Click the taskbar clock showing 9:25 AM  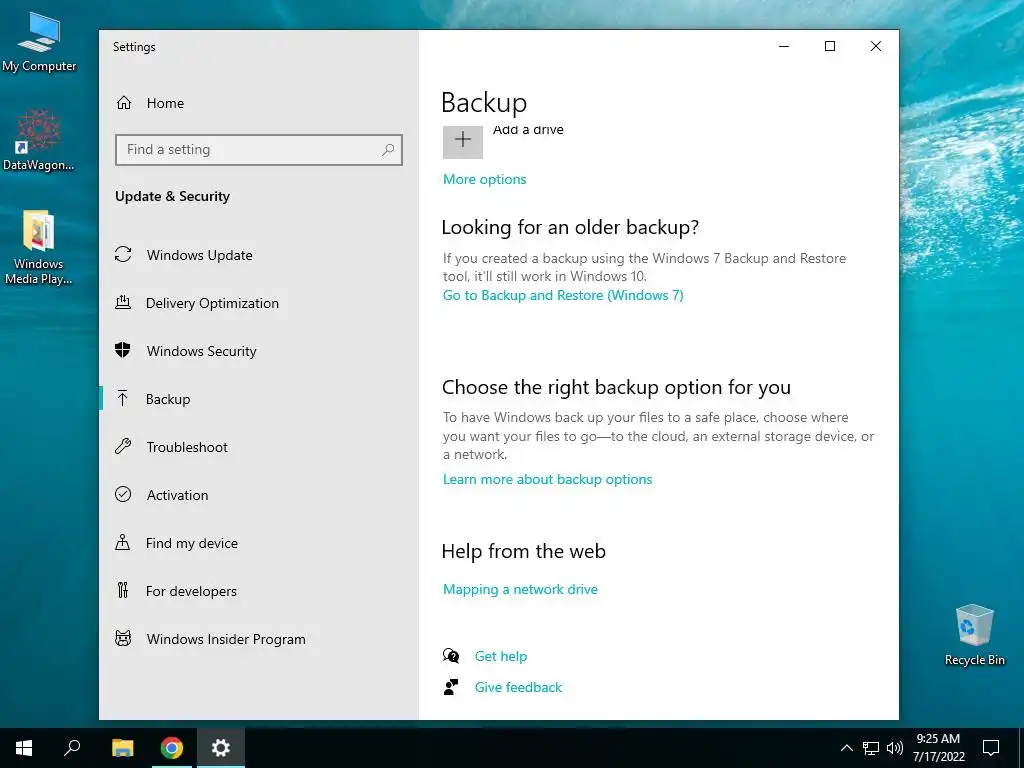point(938,748)
